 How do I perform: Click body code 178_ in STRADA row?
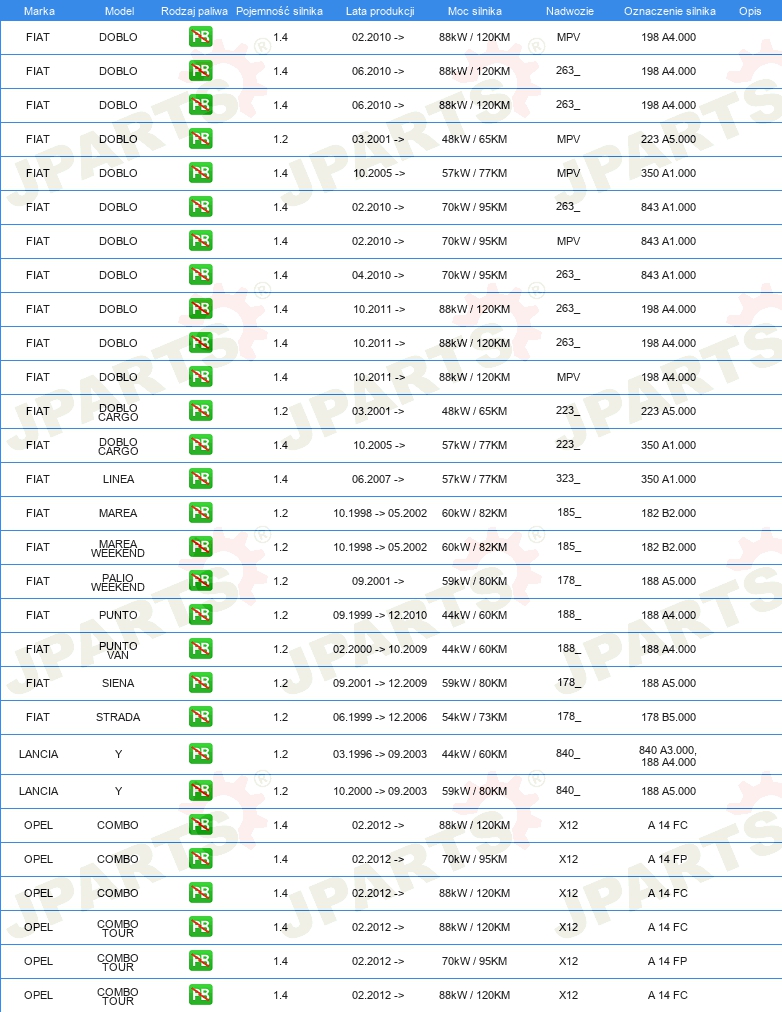pyautogui.click(x=569, y=716)
